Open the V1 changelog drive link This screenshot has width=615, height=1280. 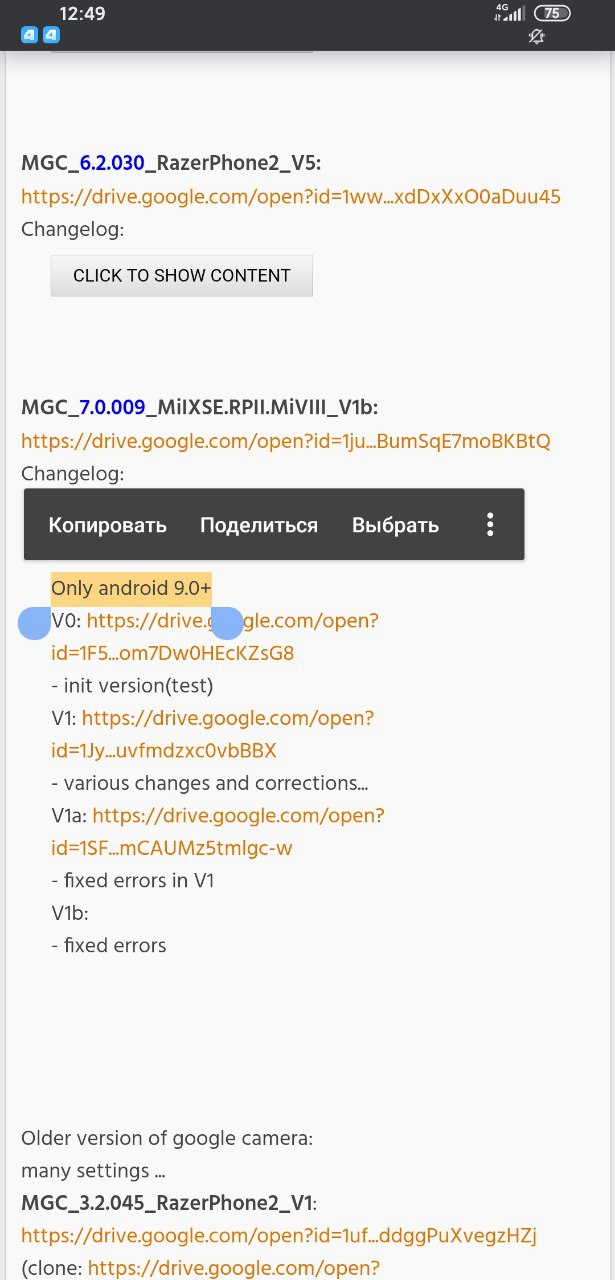(x=213, y=734)
